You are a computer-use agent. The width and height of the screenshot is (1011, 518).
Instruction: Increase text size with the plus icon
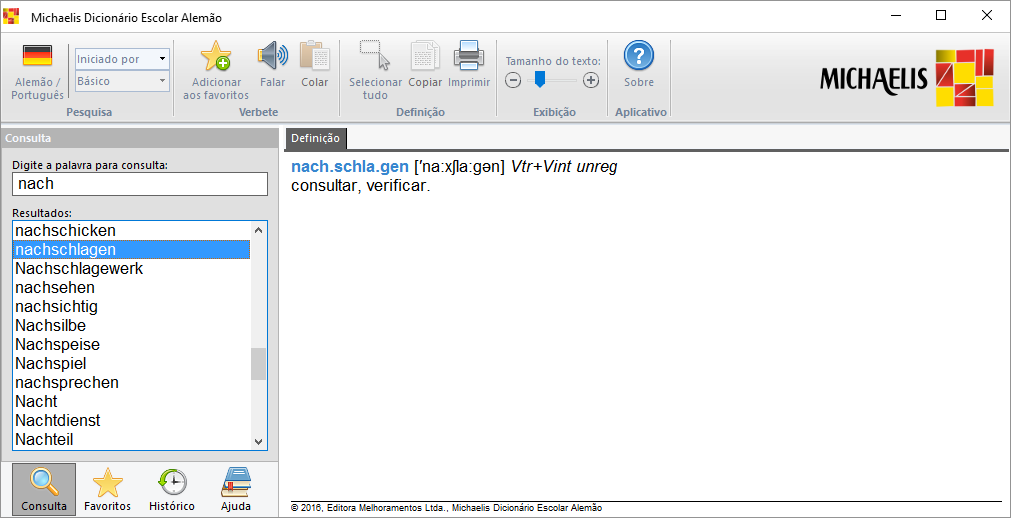coord(591,81)
